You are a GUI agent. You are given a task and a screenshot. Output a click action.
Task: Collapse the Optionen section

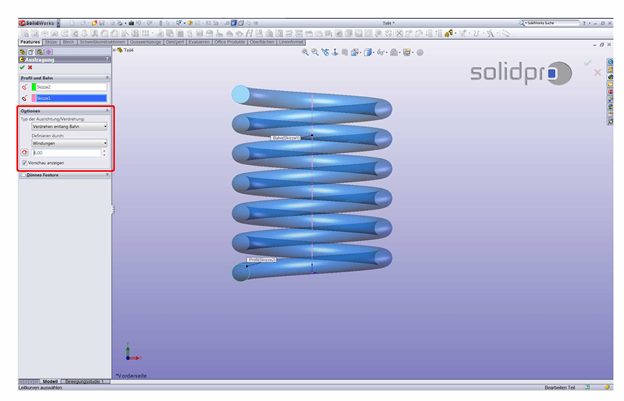coord(107,111)
